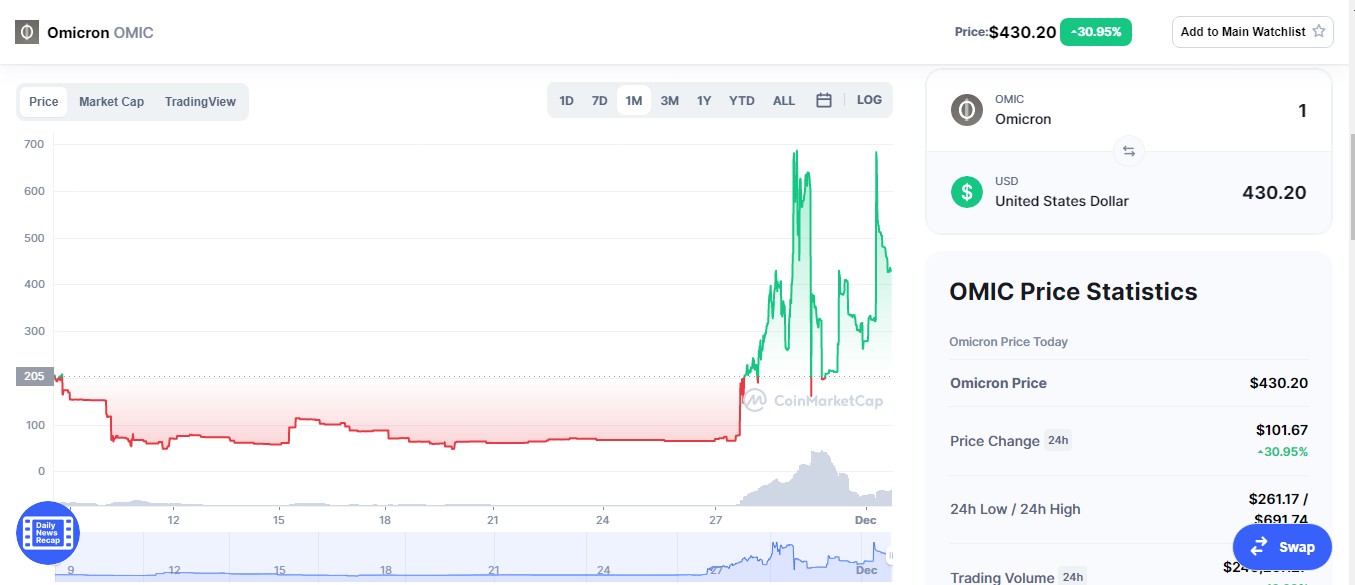Click the chart range navigator right handle
The image size is (1355, 585).
tap(890, 556)
